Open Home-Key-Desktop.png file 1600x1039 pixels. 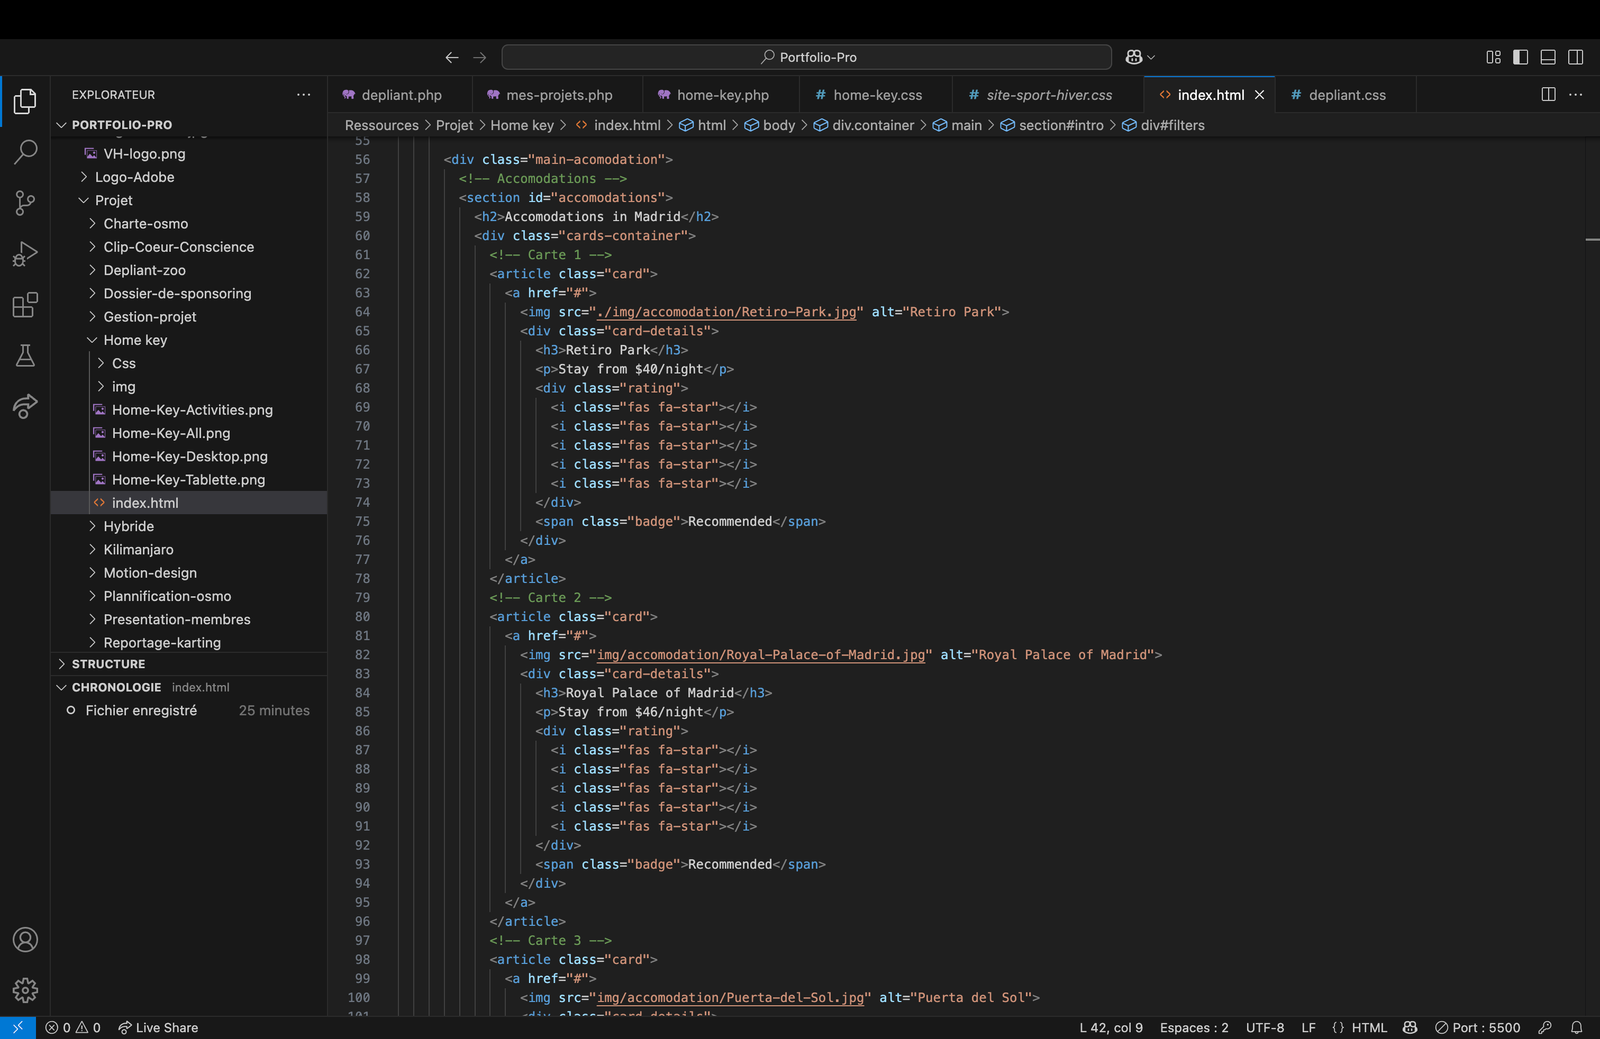coord(189,456)
